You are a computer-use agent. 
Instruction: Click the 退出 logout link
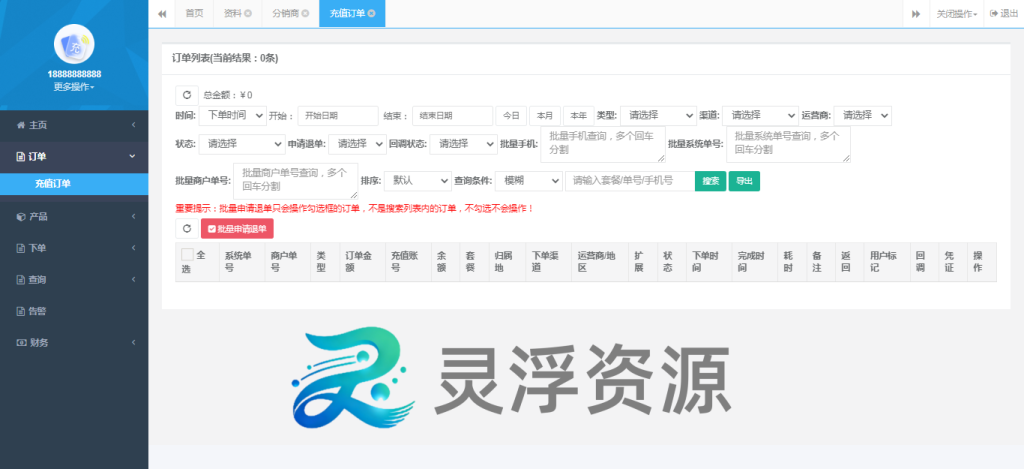point(1004,14)
